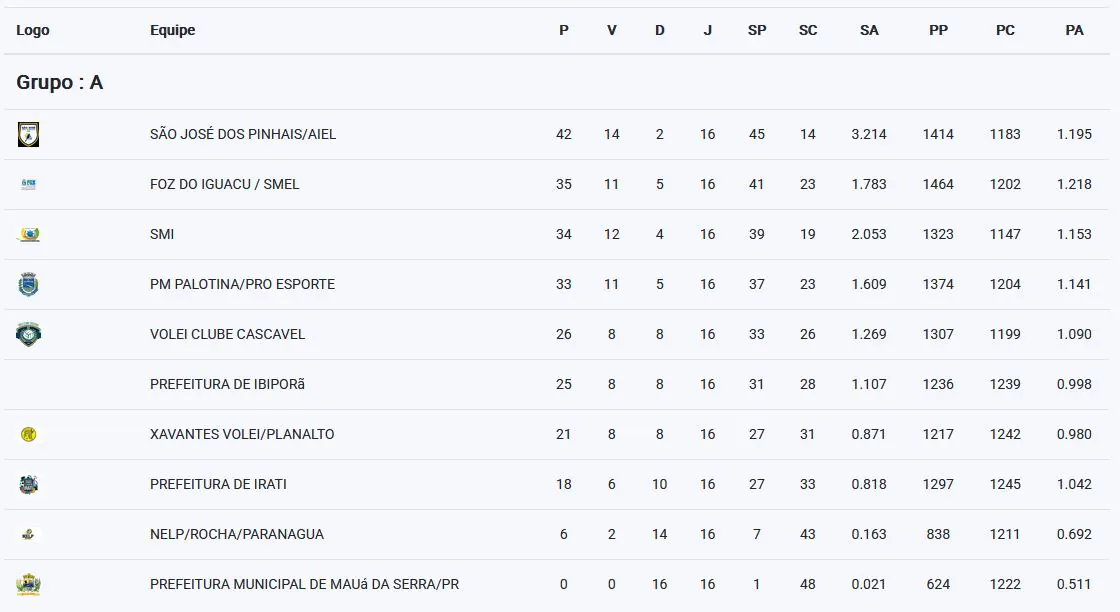The width and height of the screenshot is (1120, 612).
Task: Select the PREFEITURA DE IBIPORã team row
Action: point(557,384)
